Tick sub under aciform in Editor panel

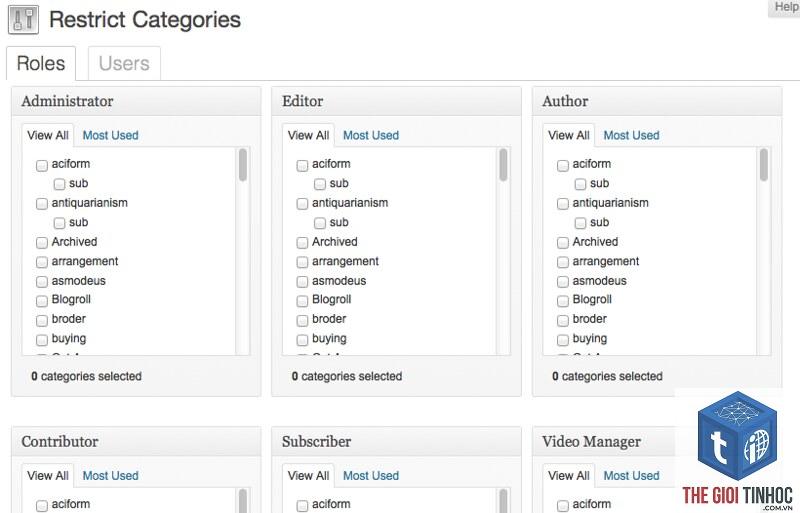(x=320, y=184)
